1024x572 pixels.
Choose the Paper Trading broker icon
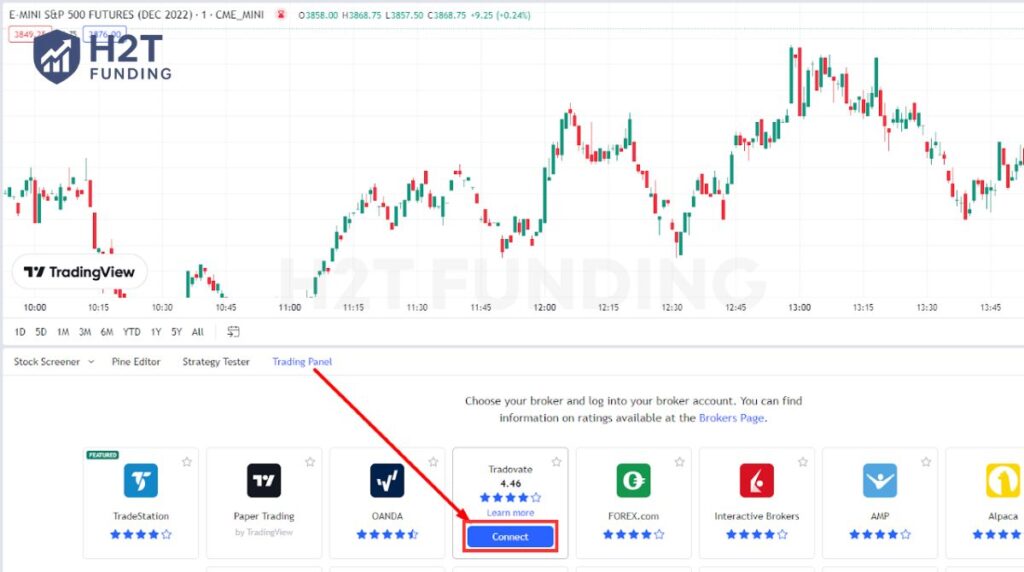click(264, 480)
